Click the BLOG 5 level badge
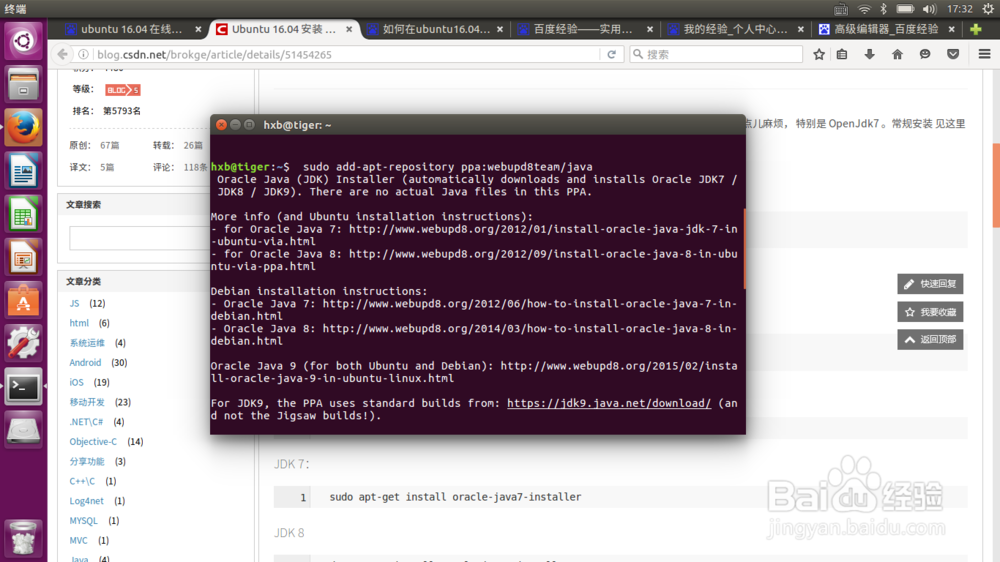Viewport: 1000px width, 562px height. click(122, 90)
